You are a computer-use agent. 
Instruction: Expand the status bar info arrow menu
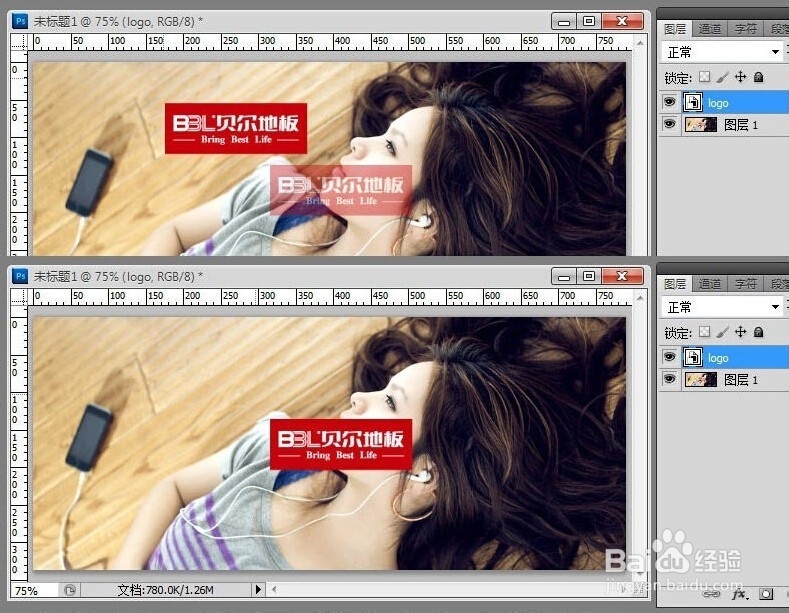tap(258, 589)
